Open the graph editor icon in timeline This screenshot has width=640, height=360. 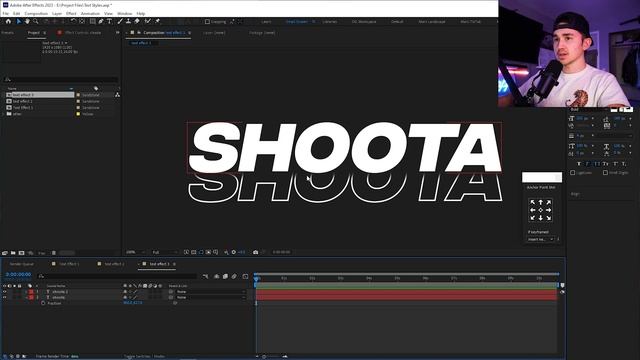(x=245, y=276)
